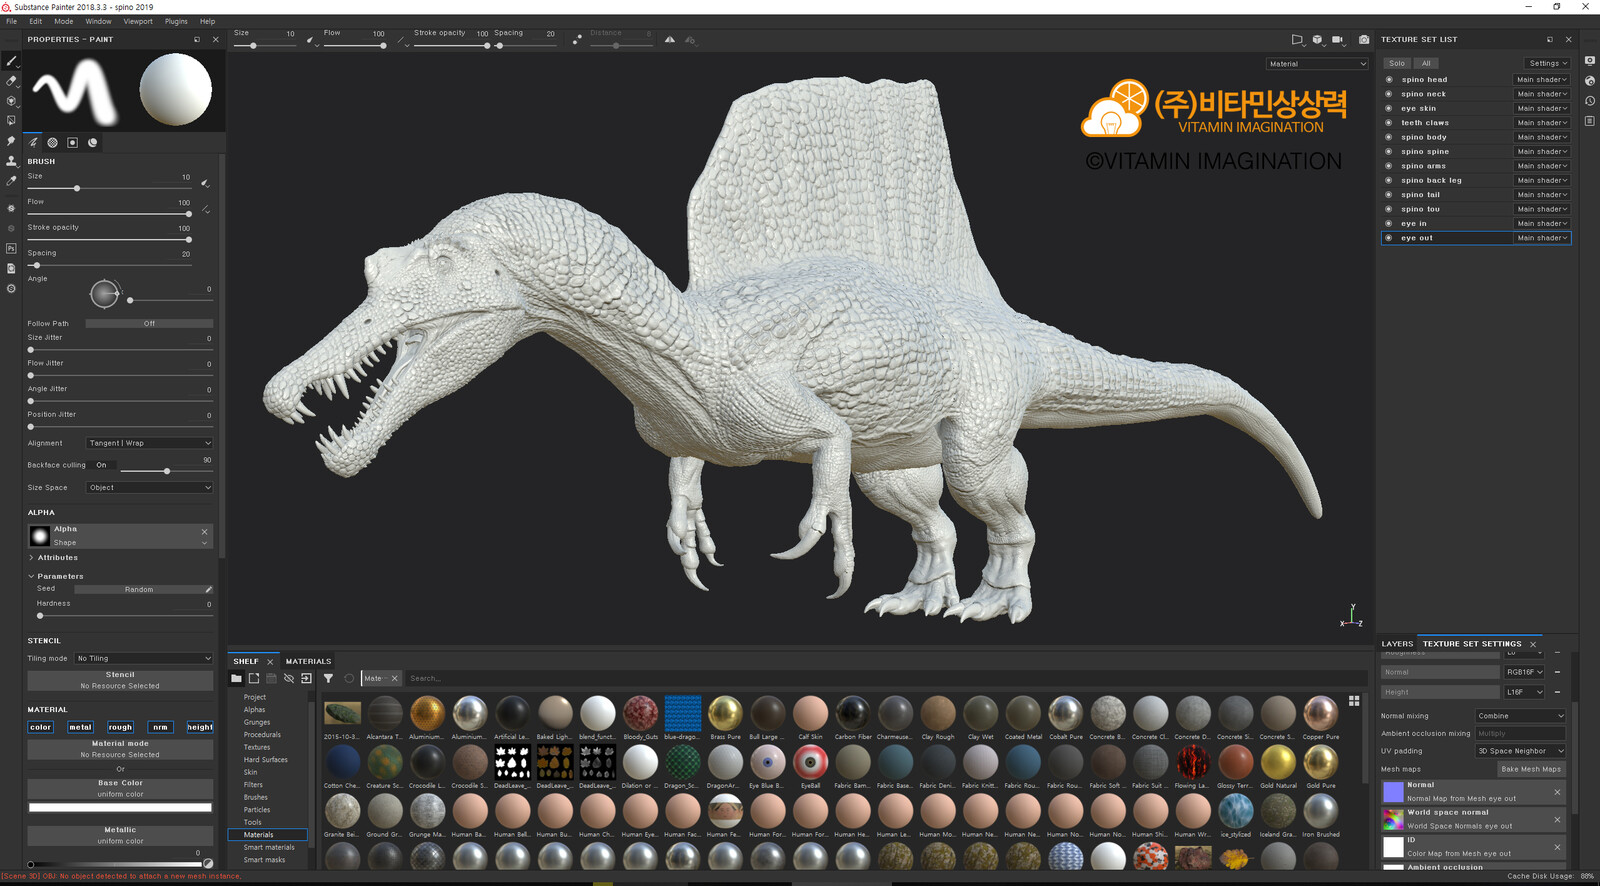Toggle the rough material channel
This screenshot has height=886, width=1600.
[x=120, y=727]
